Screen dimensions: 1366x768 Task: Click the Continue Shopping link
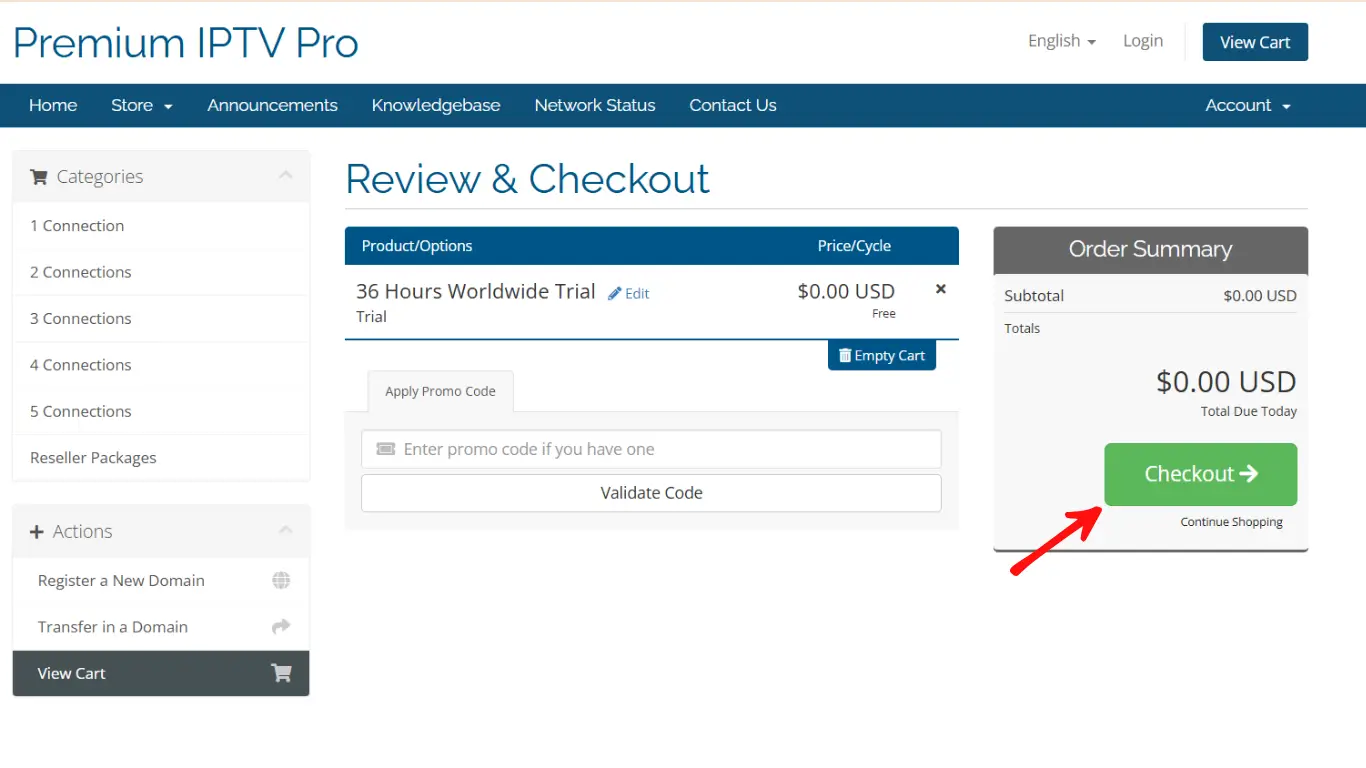click(x=1231, y=521)
